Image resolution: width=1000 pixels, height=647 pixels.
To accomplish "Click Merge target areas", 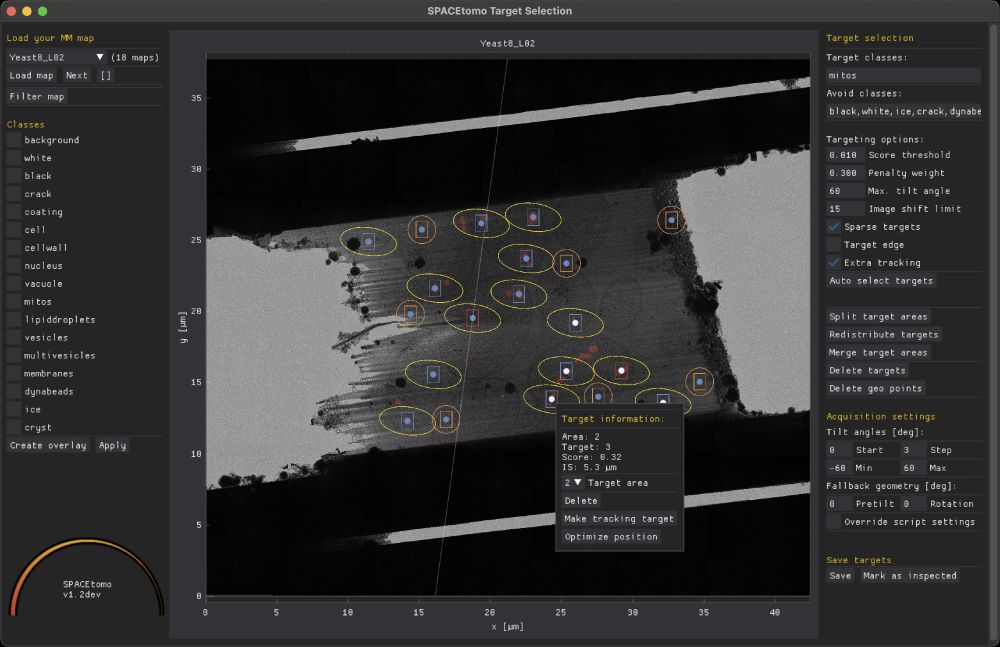I will 878,352.
